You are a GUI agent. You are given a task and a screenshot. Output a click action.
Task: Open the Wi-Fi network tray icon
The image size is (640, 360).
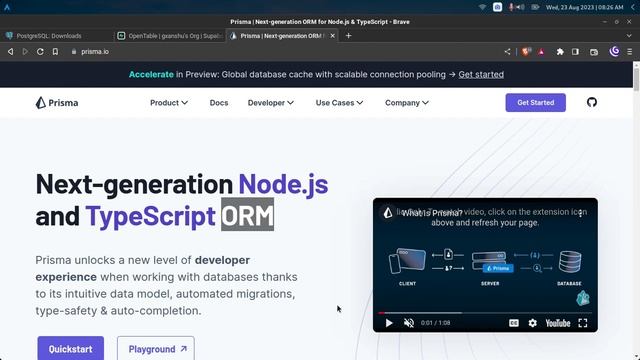482,7
